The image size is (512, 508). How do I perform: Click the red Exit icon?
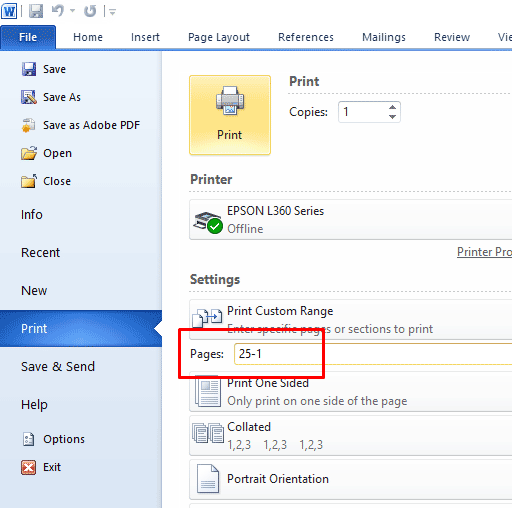point(29,467)
